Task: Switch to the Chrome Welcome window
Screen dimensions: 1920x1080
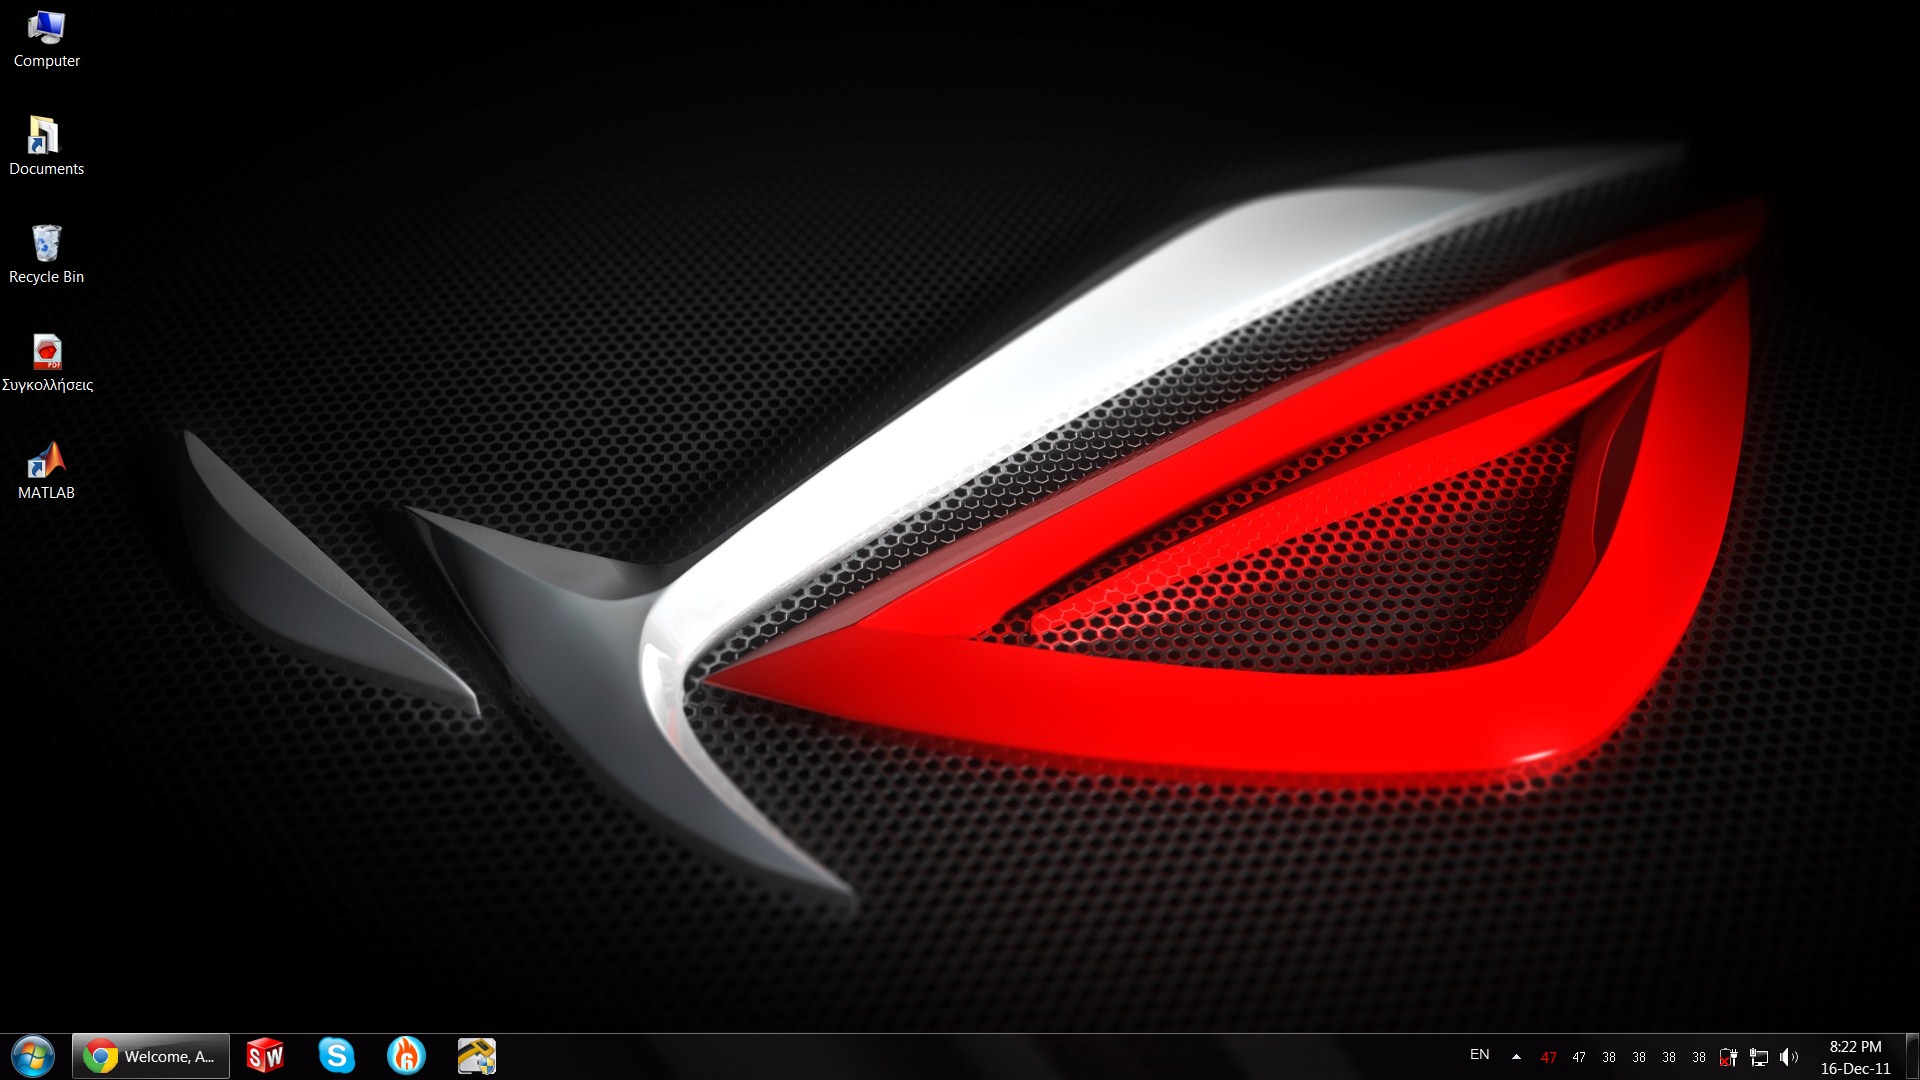Action: [x=151, y=1056]
